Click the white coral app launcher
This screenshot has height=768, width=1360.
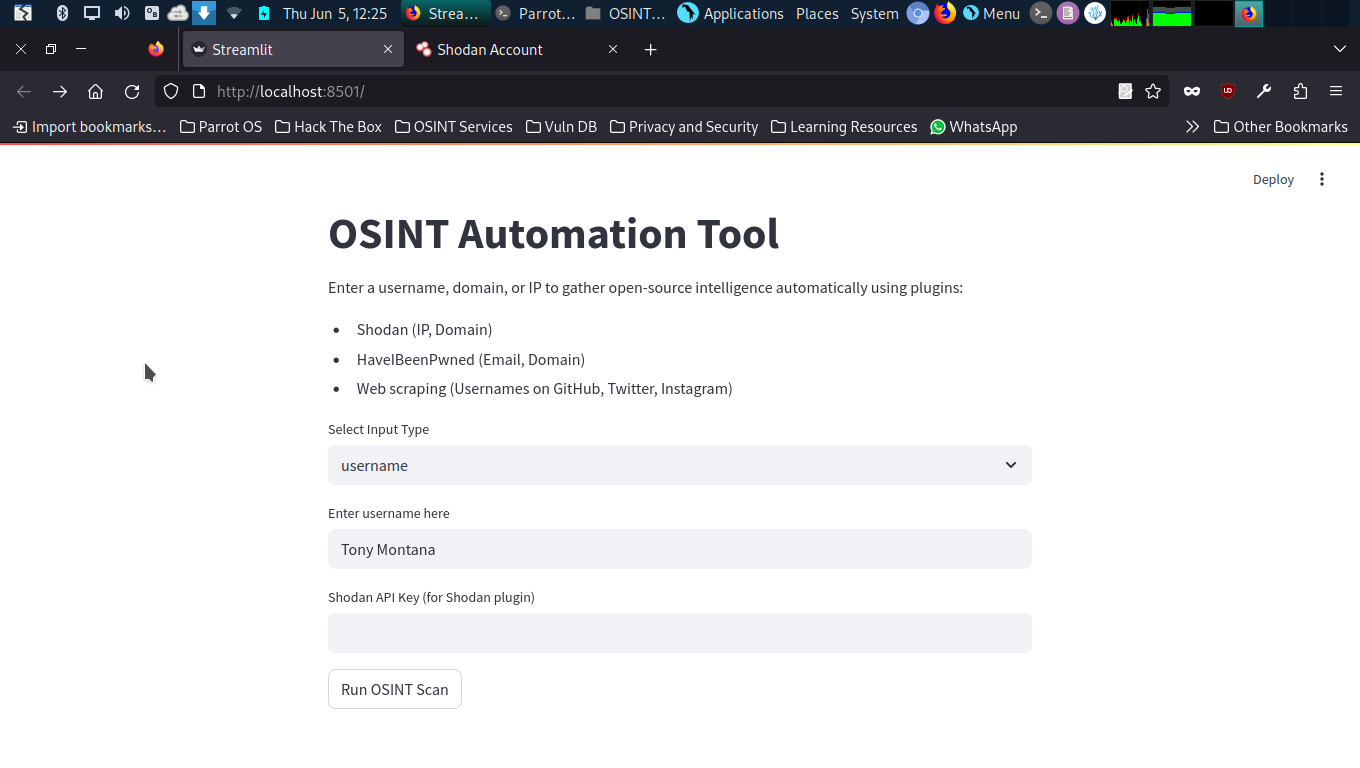[1095, 13]
